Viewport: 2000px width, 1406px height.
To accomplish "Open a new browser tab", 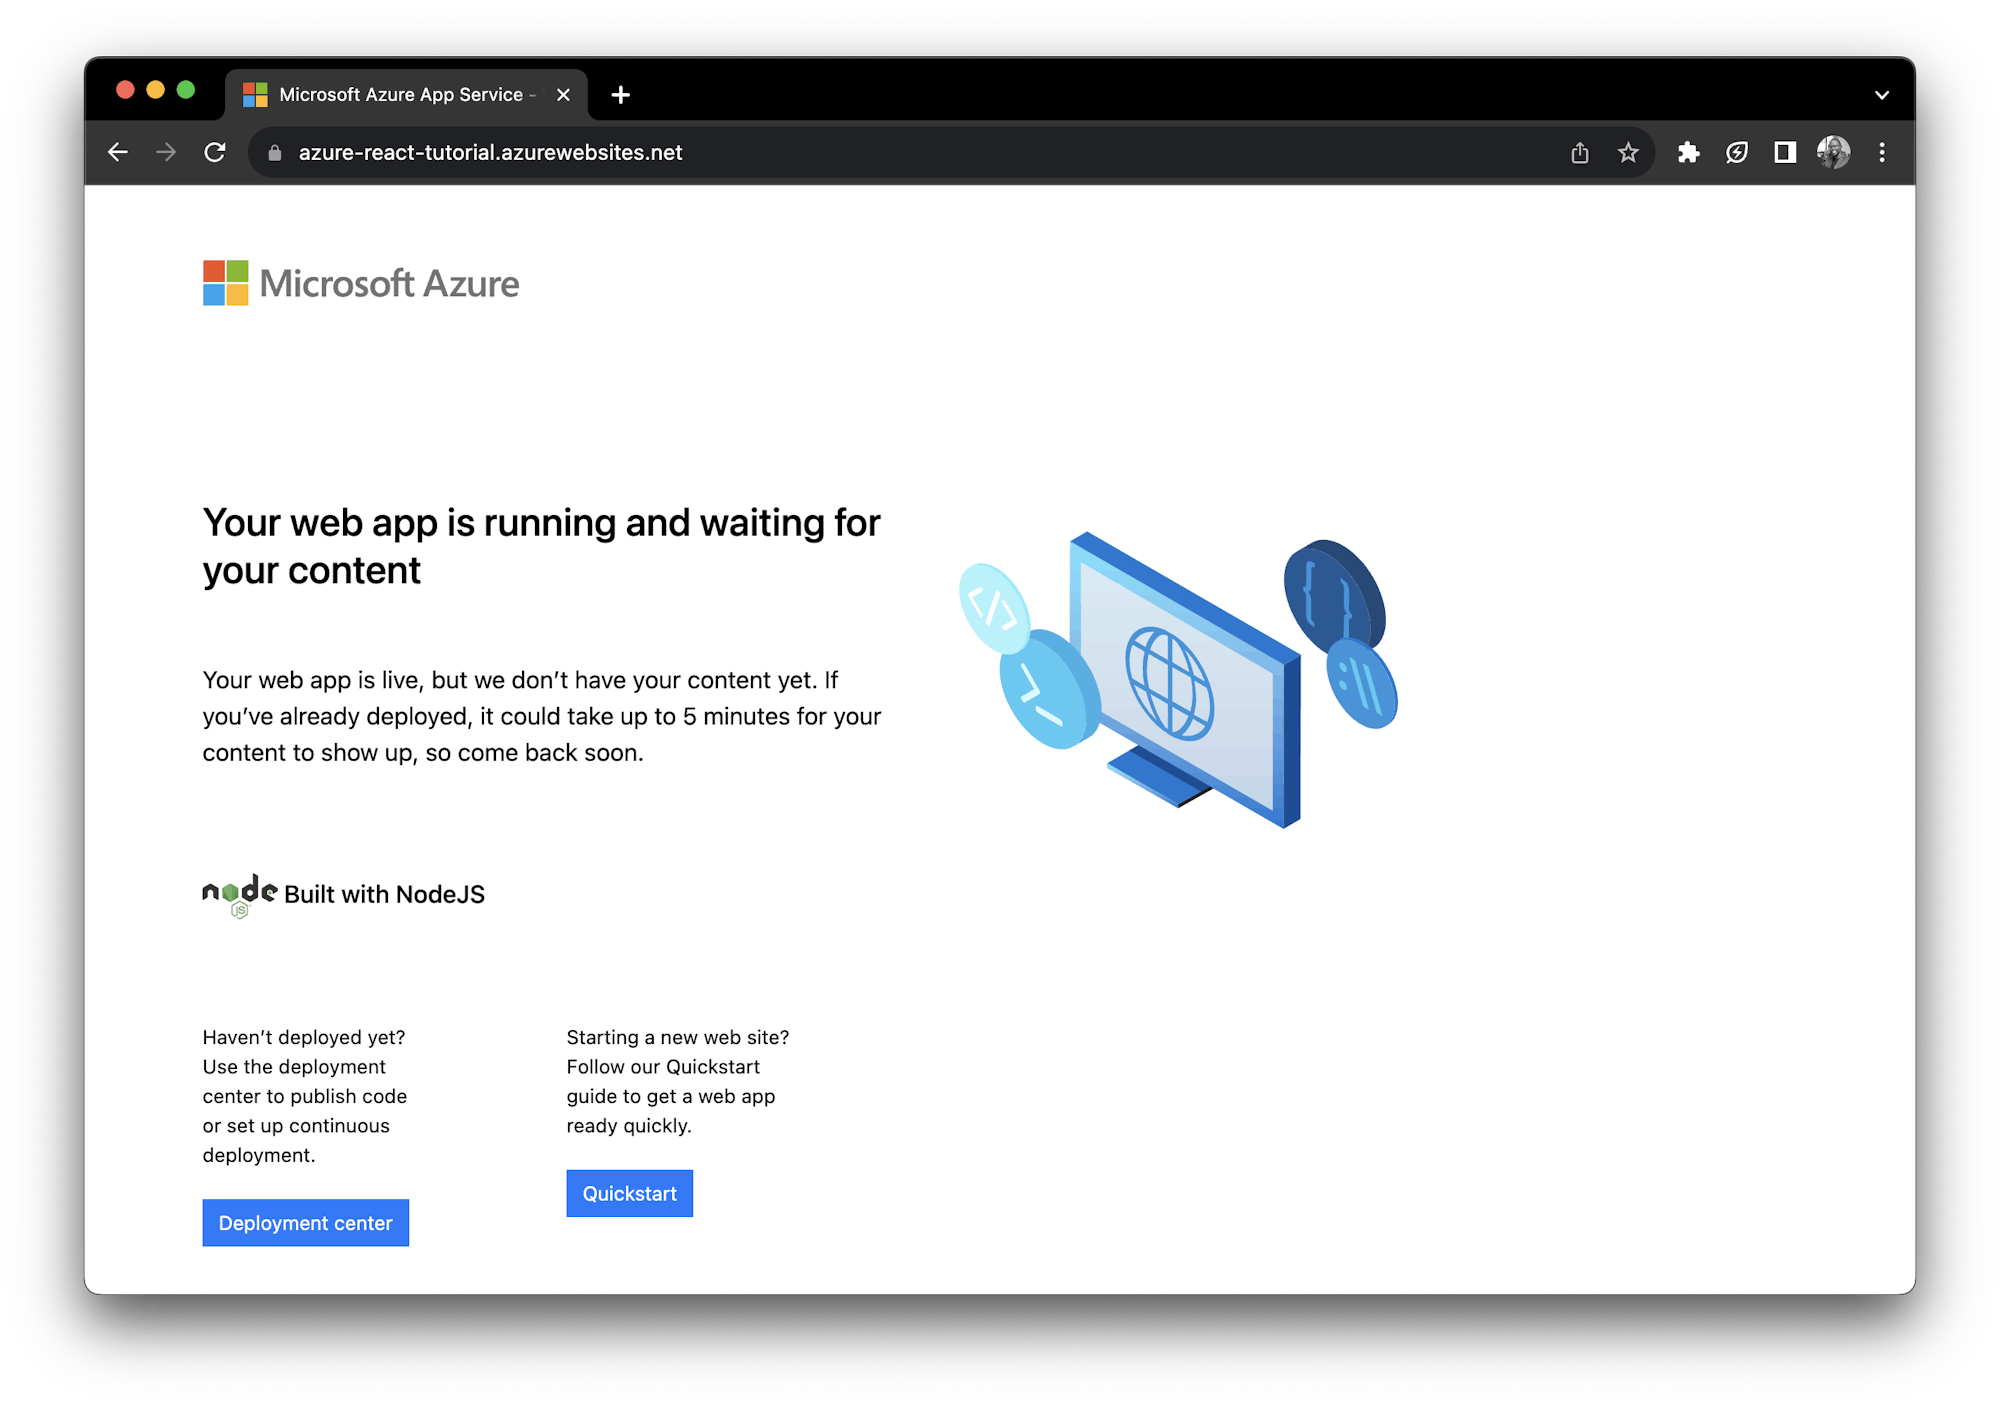I will (620, 94).
